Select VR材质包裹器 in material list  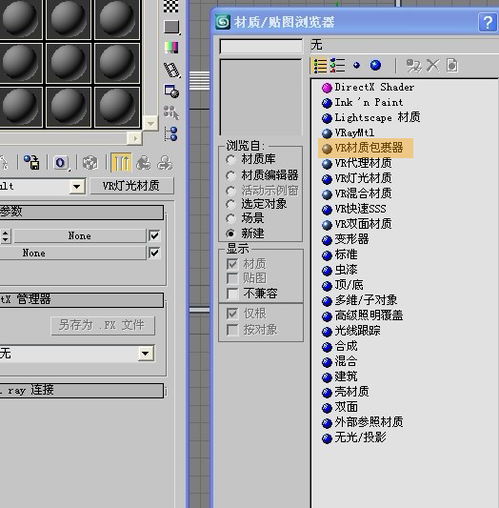(x=365, y=148)
